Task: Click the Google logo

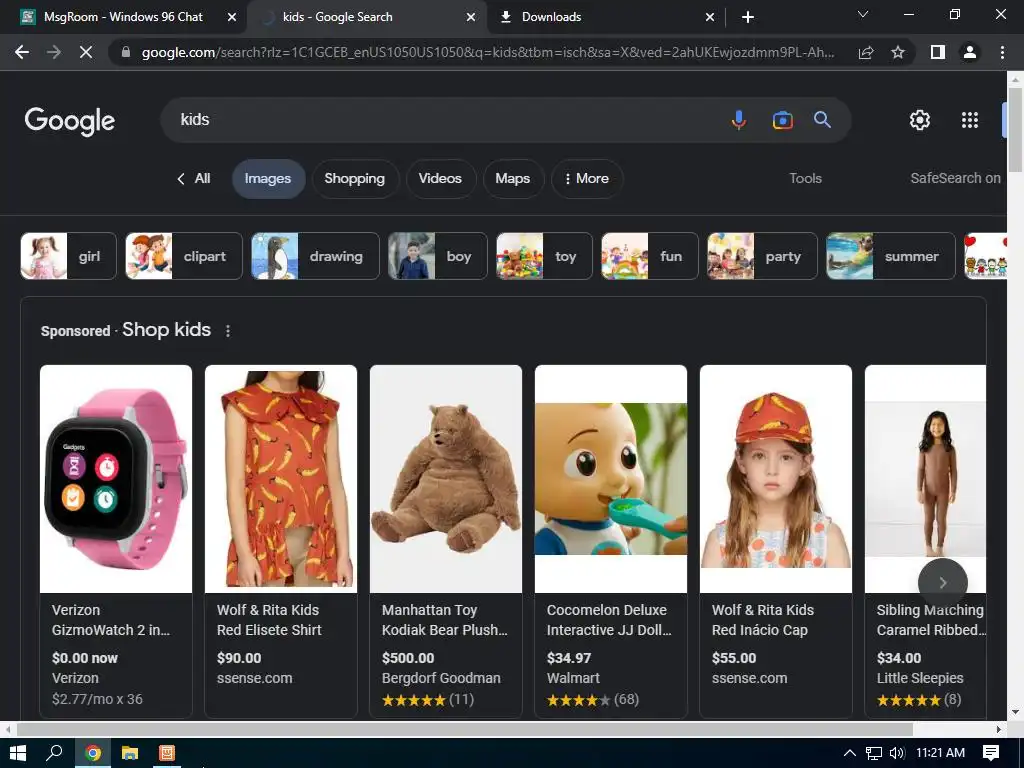Action: point(70,121)
